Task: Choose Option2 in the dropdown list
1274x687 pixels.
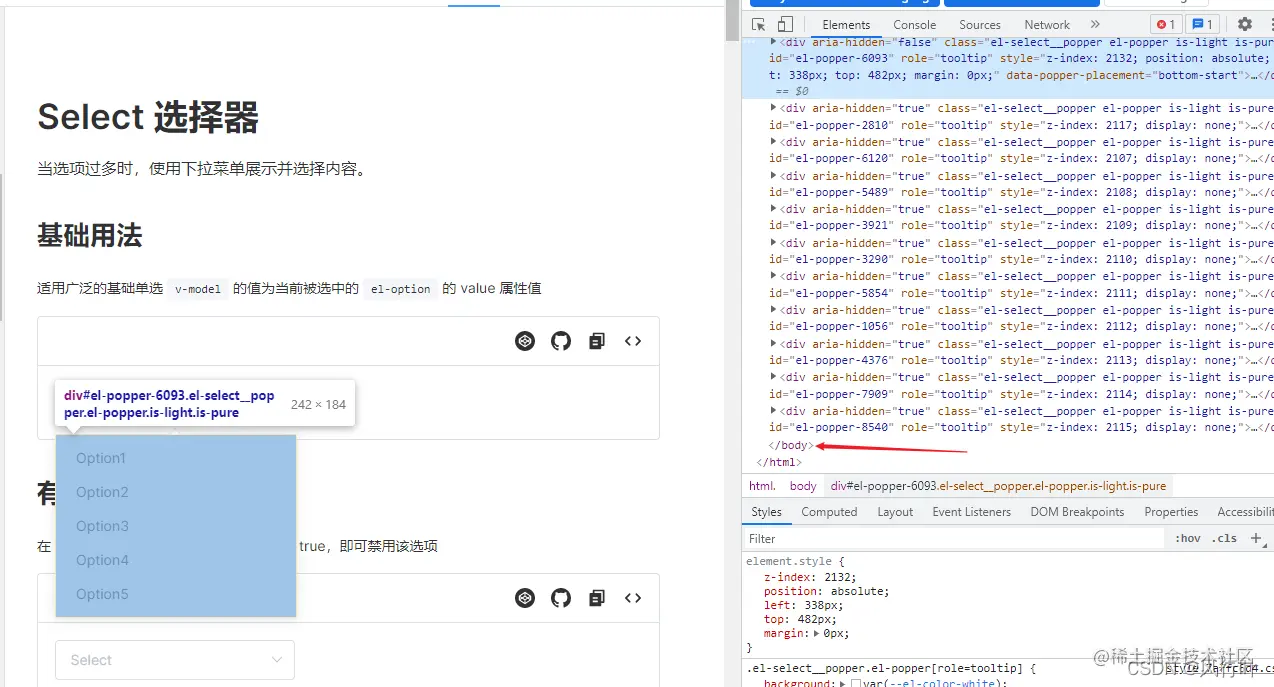Action: point(176,492)
